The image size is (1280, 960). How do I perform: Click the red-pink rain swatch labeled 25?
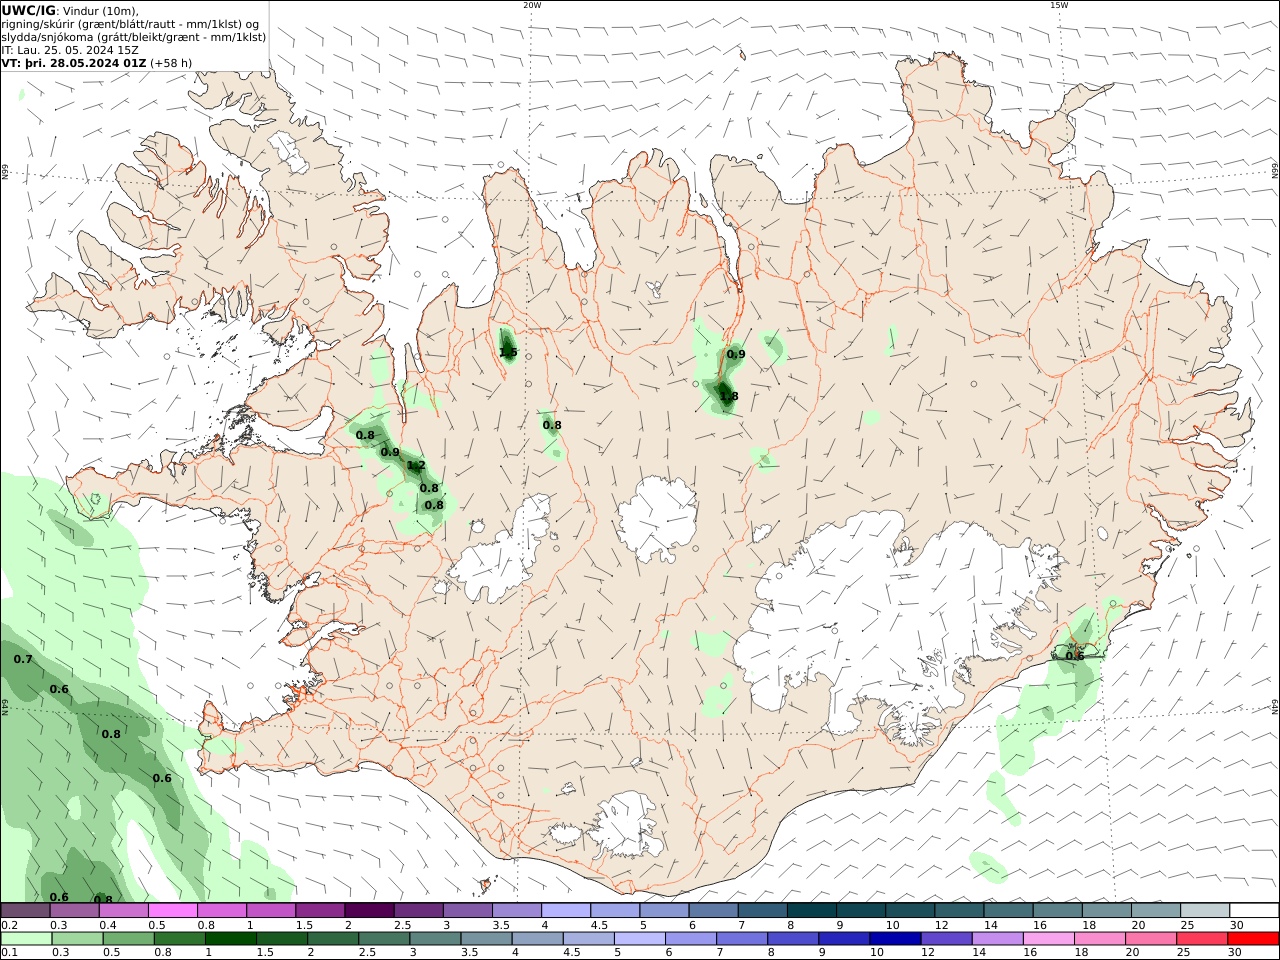[1202, 939]
